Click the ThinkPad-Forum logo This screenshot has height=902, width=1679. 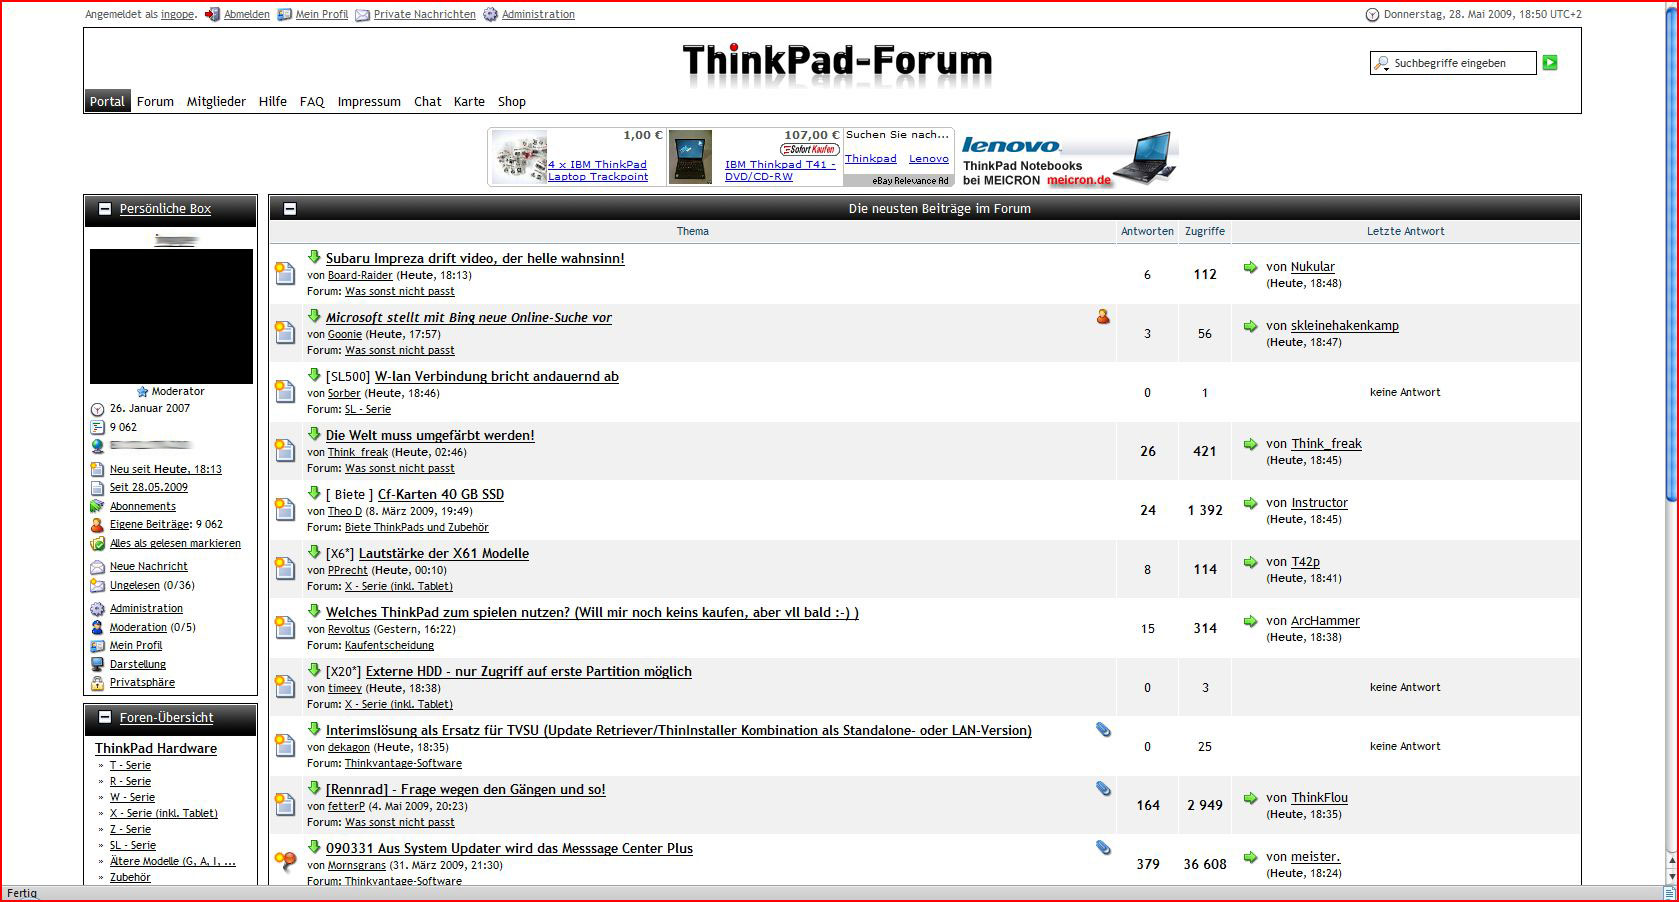[x=837, y=62]
